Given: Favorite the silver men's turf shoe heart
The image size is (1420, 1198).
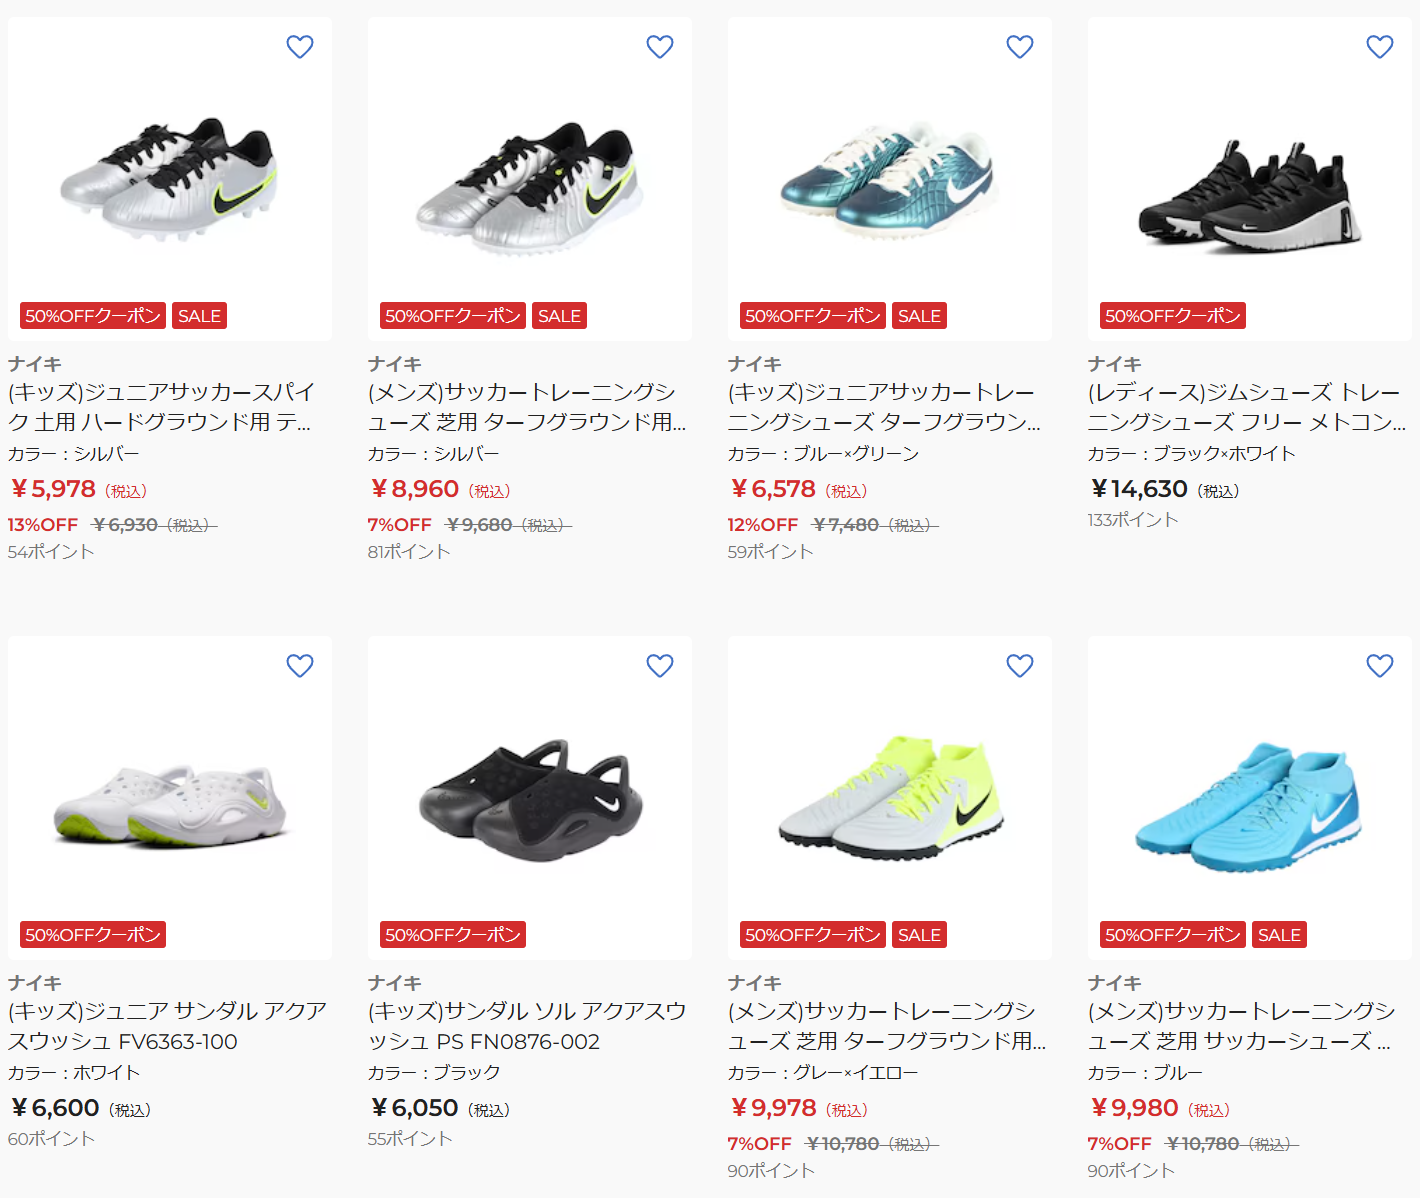Looking at the screenshot, I should (660, 47).
